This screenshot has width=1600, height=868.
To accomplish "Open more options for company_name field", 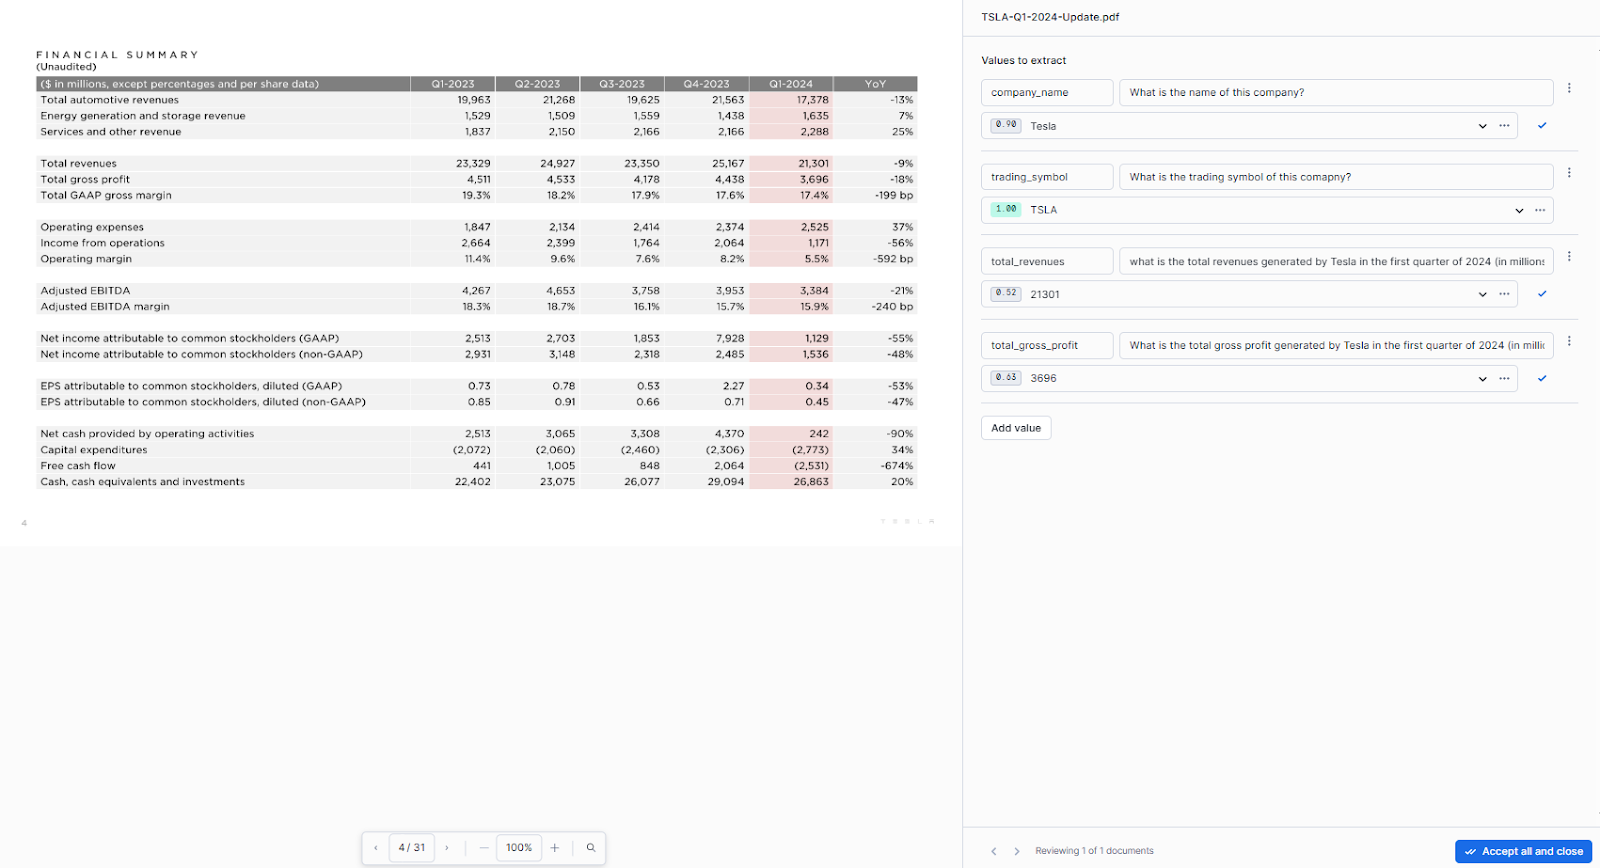I will tap(1569, 88).
